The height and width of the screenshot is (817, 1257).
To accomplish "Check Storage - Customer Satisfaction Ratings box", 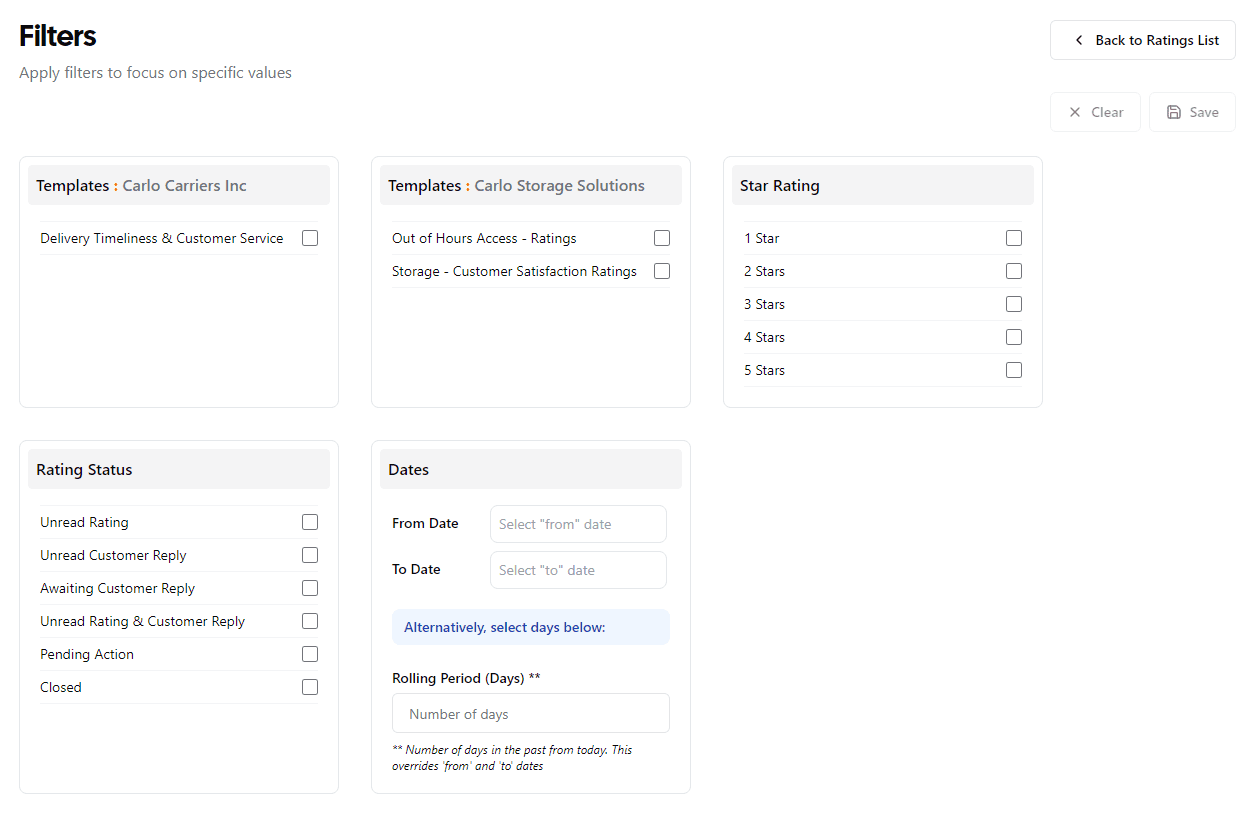I will pos(662,271).
